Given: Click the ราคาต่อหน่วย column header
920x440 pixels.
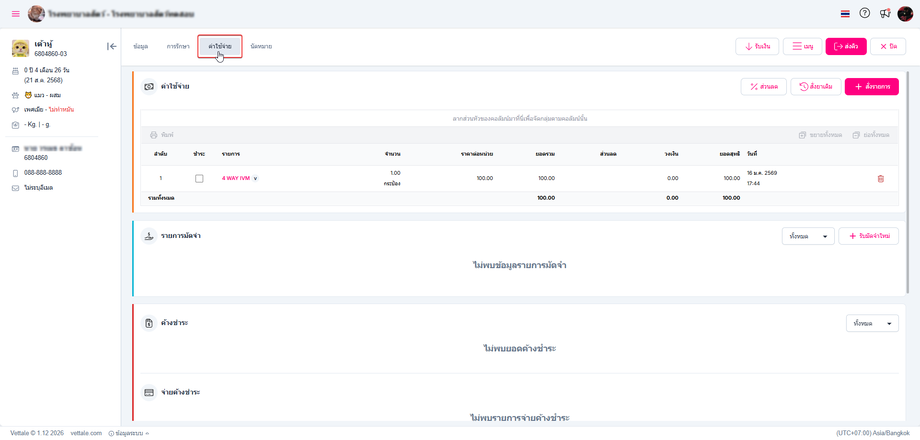Looking at the screenshot, I should tap(476, 154).
